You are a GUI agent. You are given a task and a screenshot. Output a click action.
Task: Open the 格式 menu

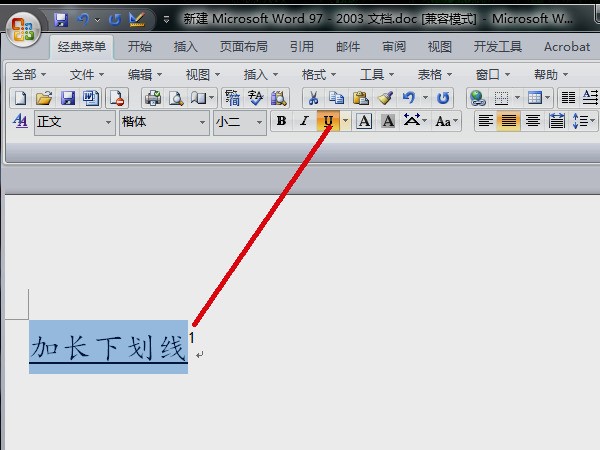pyautogui.click(x=320, y=74)
